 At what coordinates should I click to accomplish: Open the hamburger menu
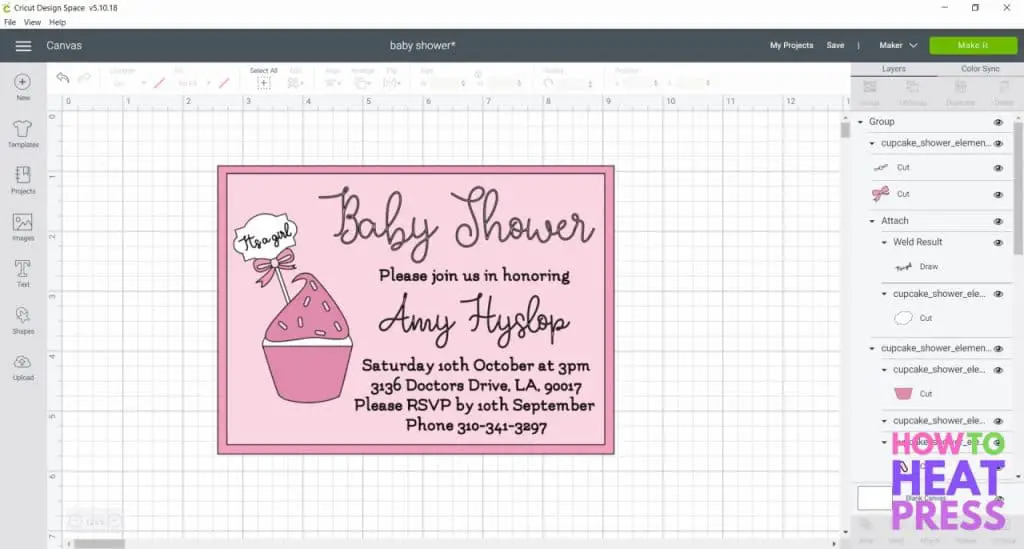pos(24,46)
